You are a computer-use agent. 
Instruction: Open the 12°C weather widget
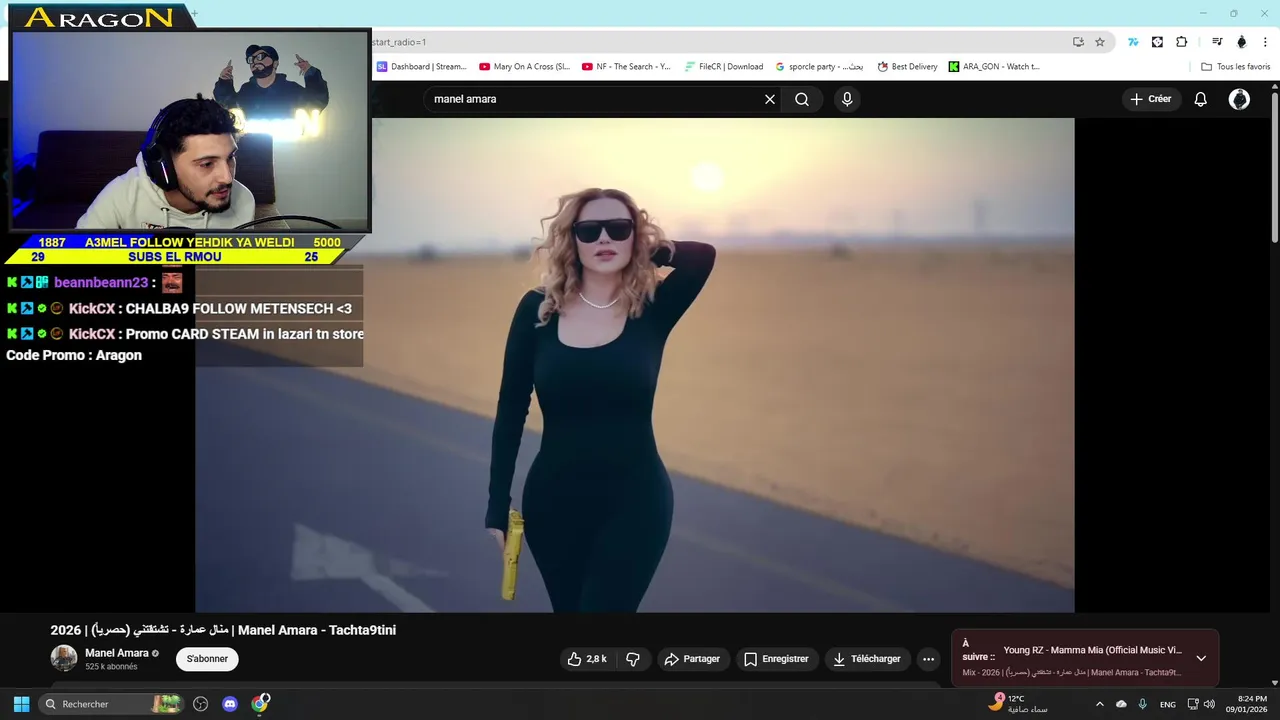pyautogui.click(x=1018, y=704)
